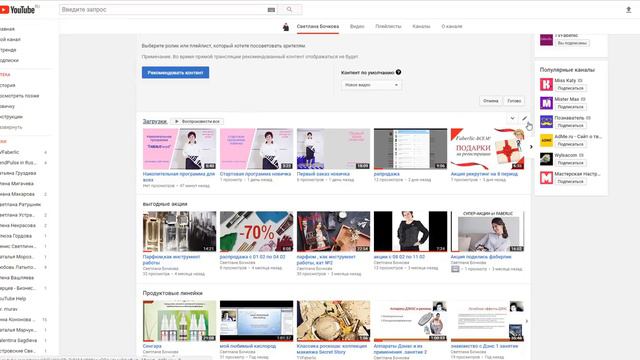
Task: Click the Отмена button
Action: (x=491, y=101)
